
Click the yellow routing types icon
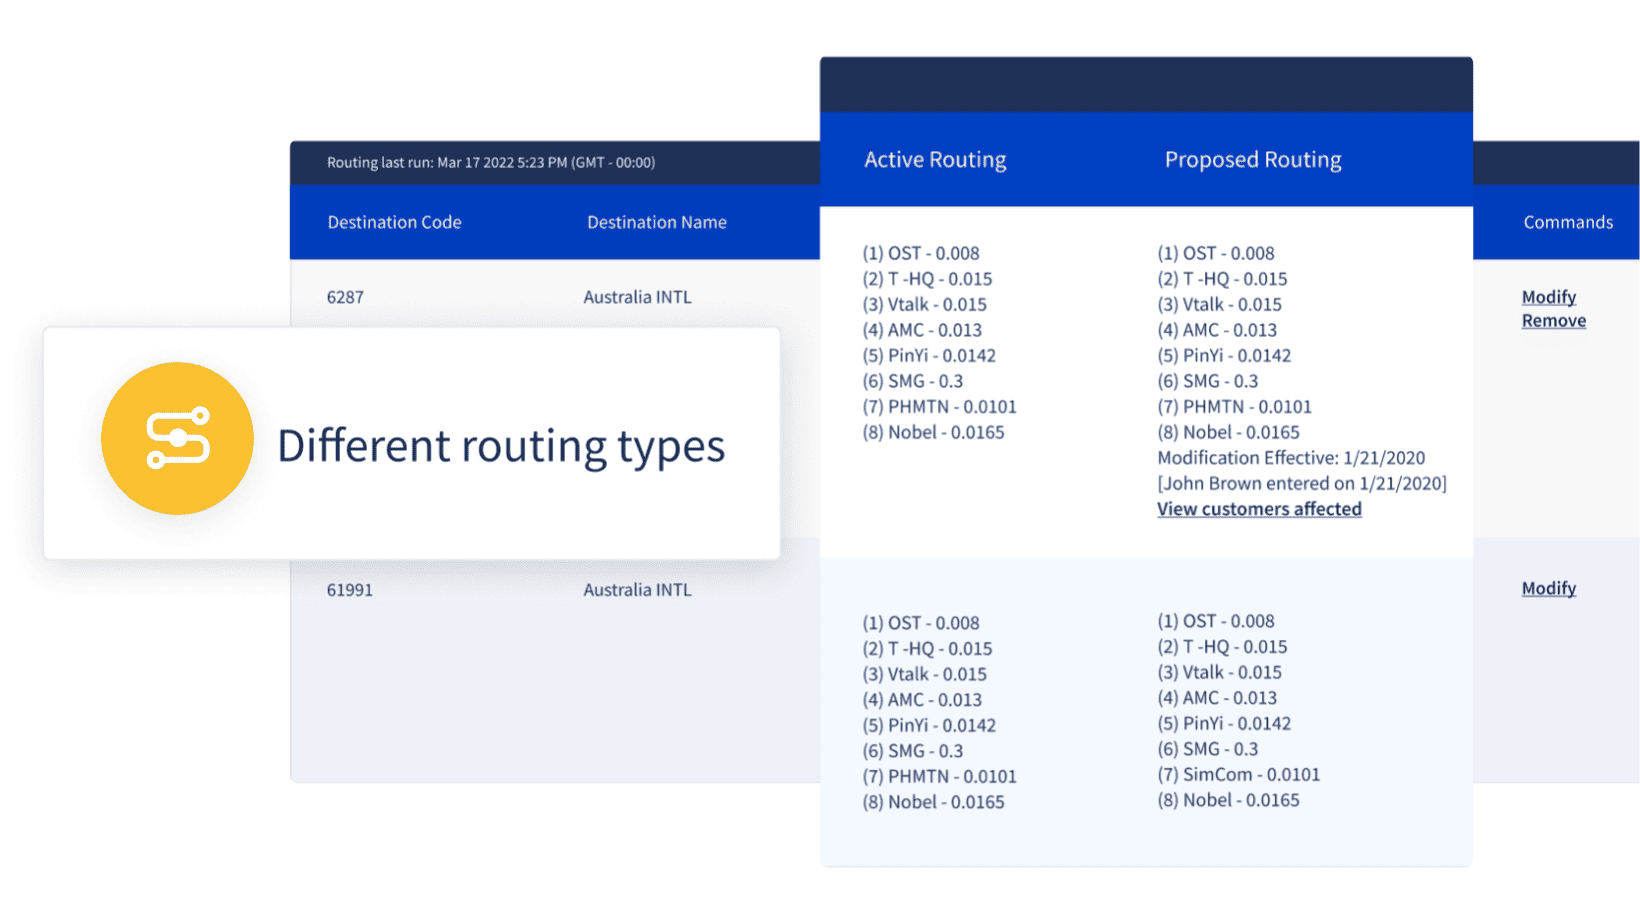[177, 438]
